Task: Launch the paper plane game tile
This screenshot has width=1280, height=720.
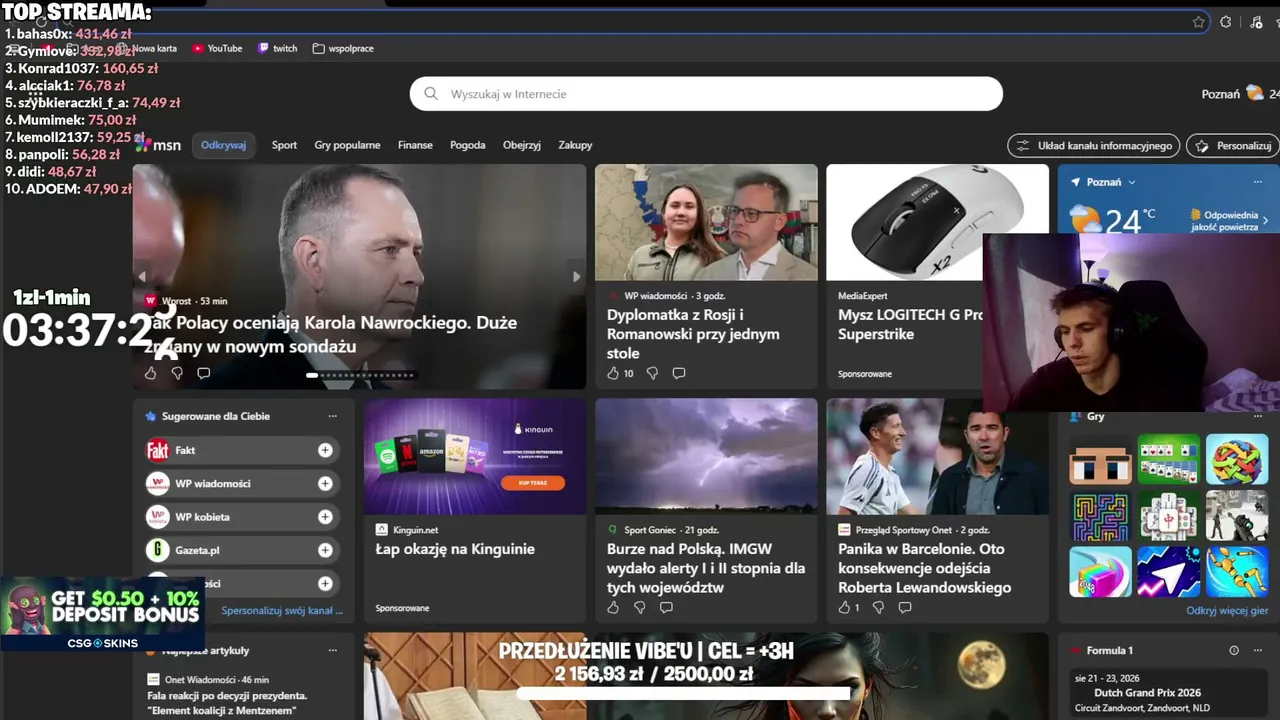Action: [x=1169, y=571]
